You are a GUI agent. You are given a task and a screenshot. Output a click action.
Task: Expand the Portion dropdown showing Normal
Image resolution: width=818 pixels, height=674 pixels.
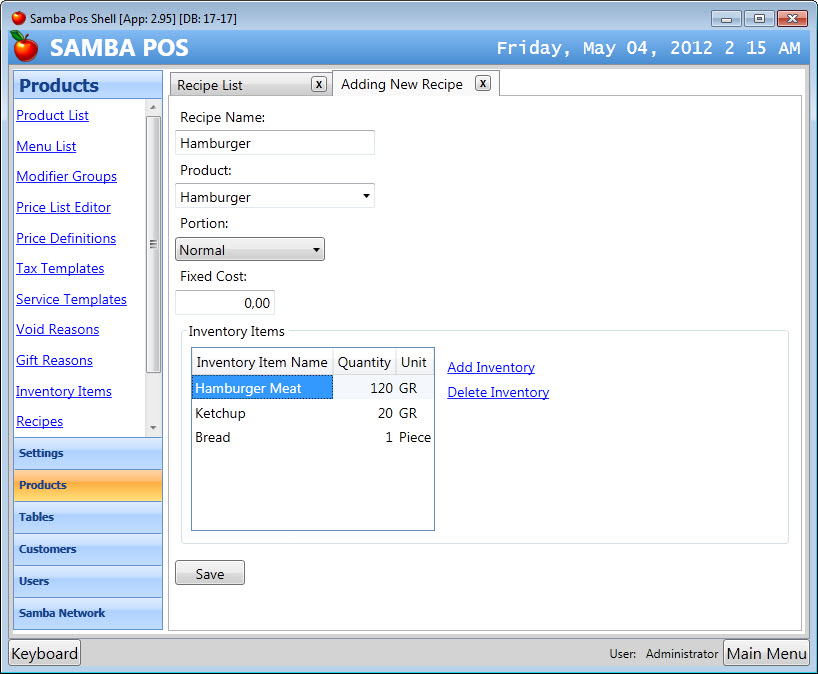click(x=250, y=249)
